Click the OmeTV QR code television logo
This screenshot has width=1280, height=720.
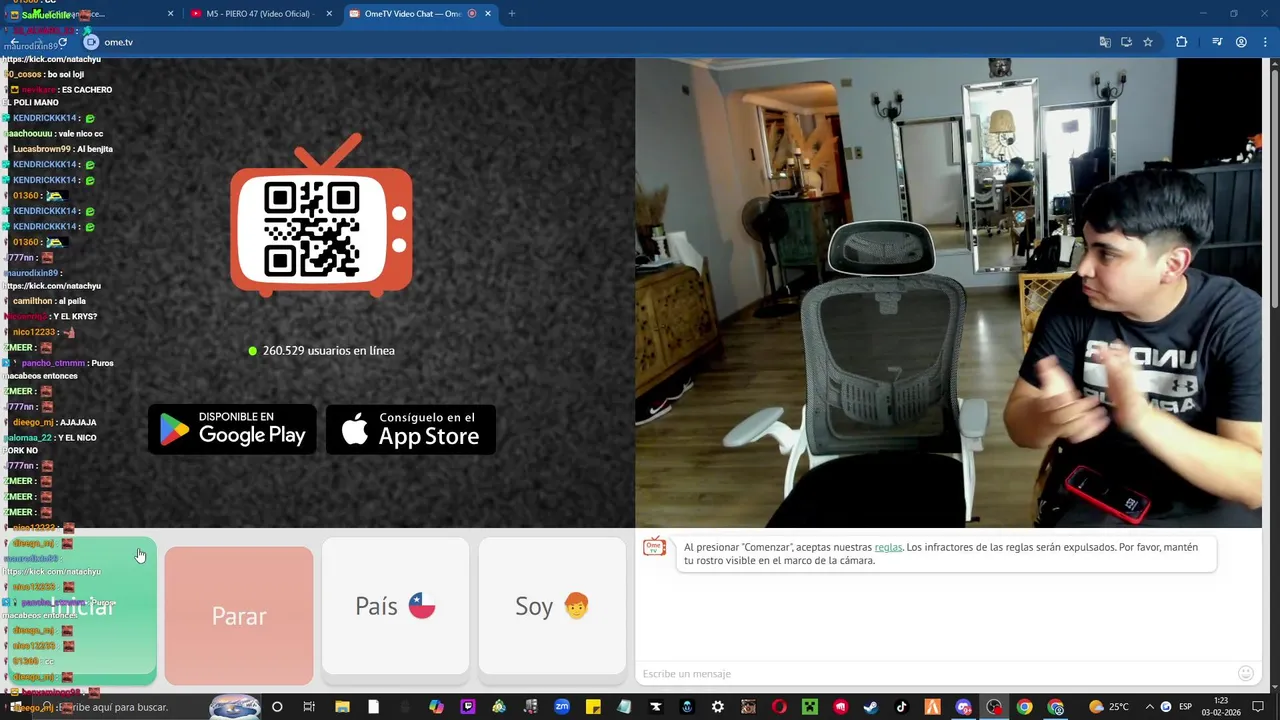click(321, 217)
